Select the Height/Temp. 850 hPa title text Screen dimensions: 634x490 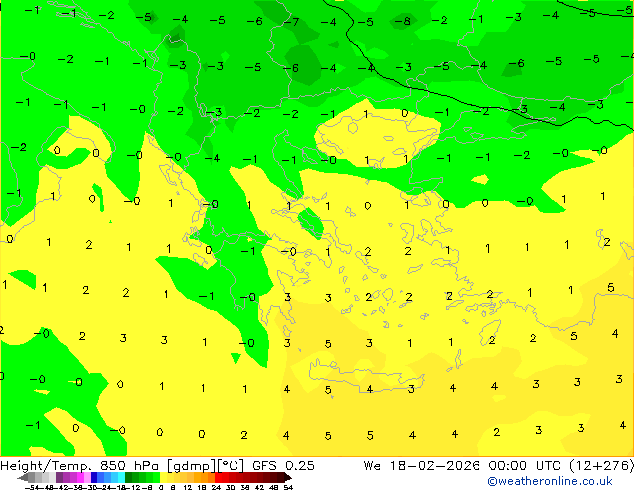80,466
